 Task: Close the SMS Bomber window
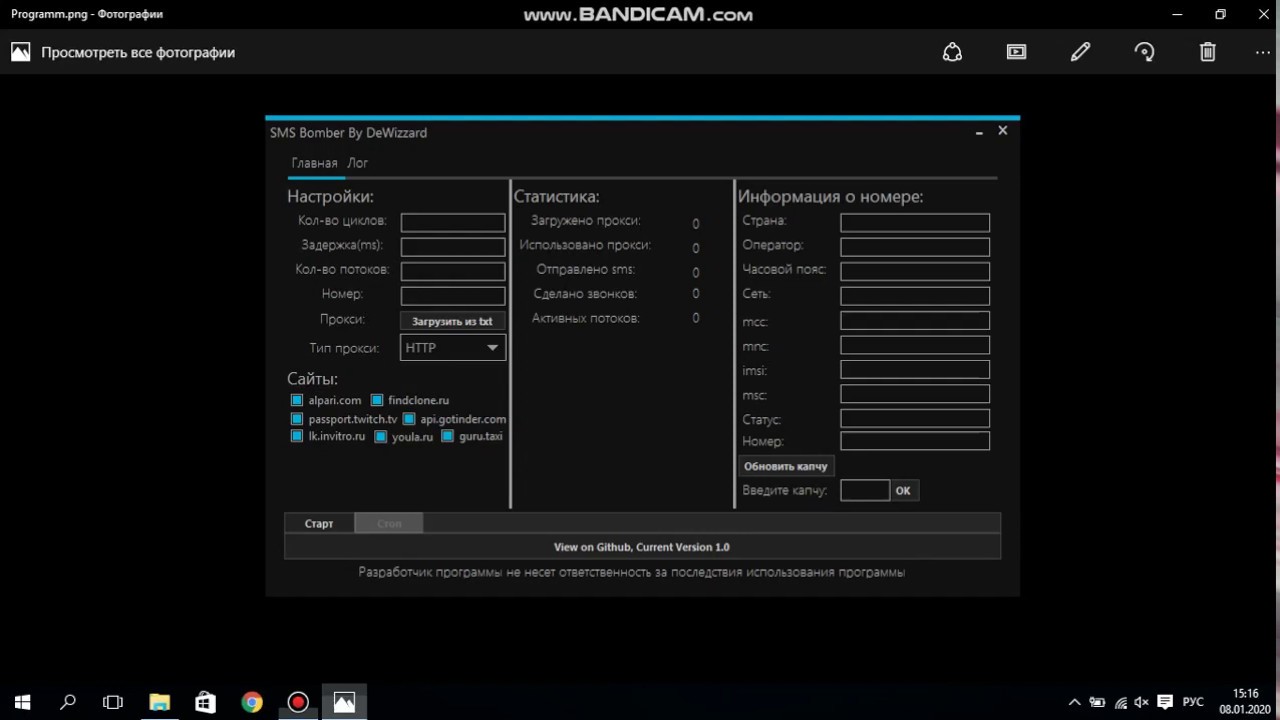[1003, 131]
